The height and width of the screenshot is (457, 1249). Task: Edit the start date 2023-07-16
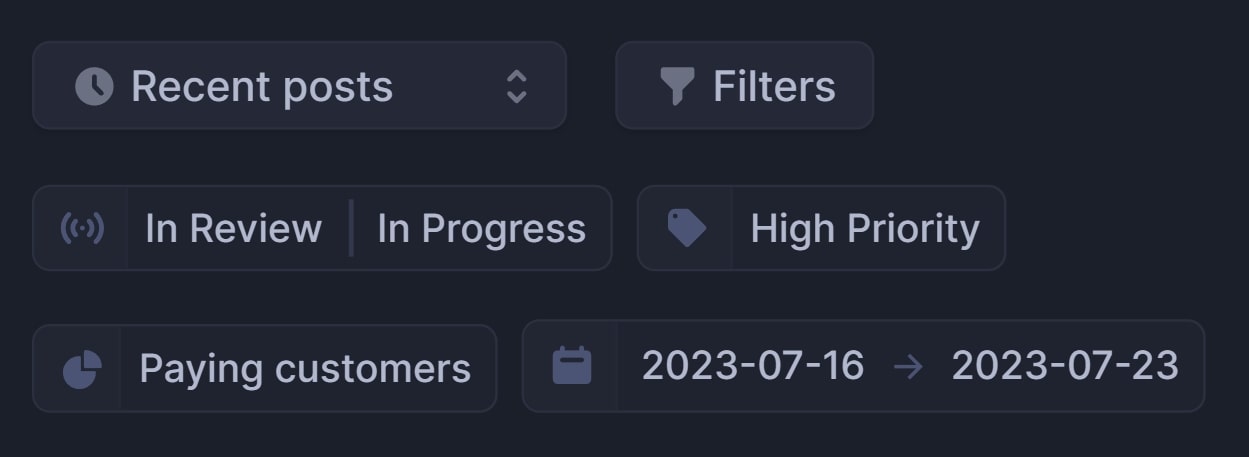753,366
